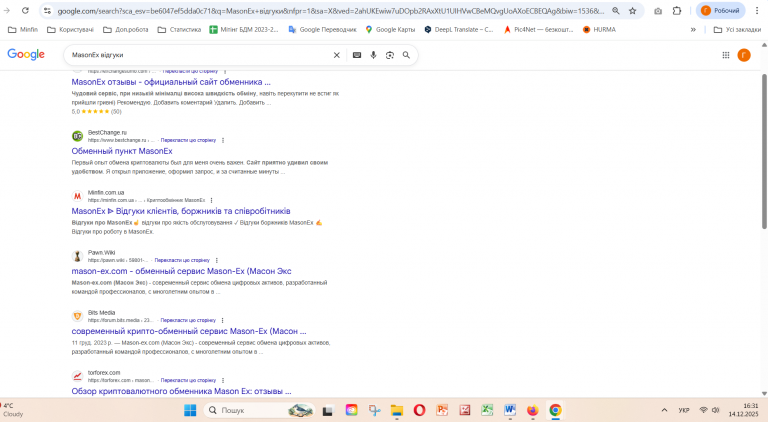Open the Мітинг БДМ 2023 bookmark
Image resolution: width=768 pixels, height=422 pixels.
pyautogui.click(x=243, y=29)
